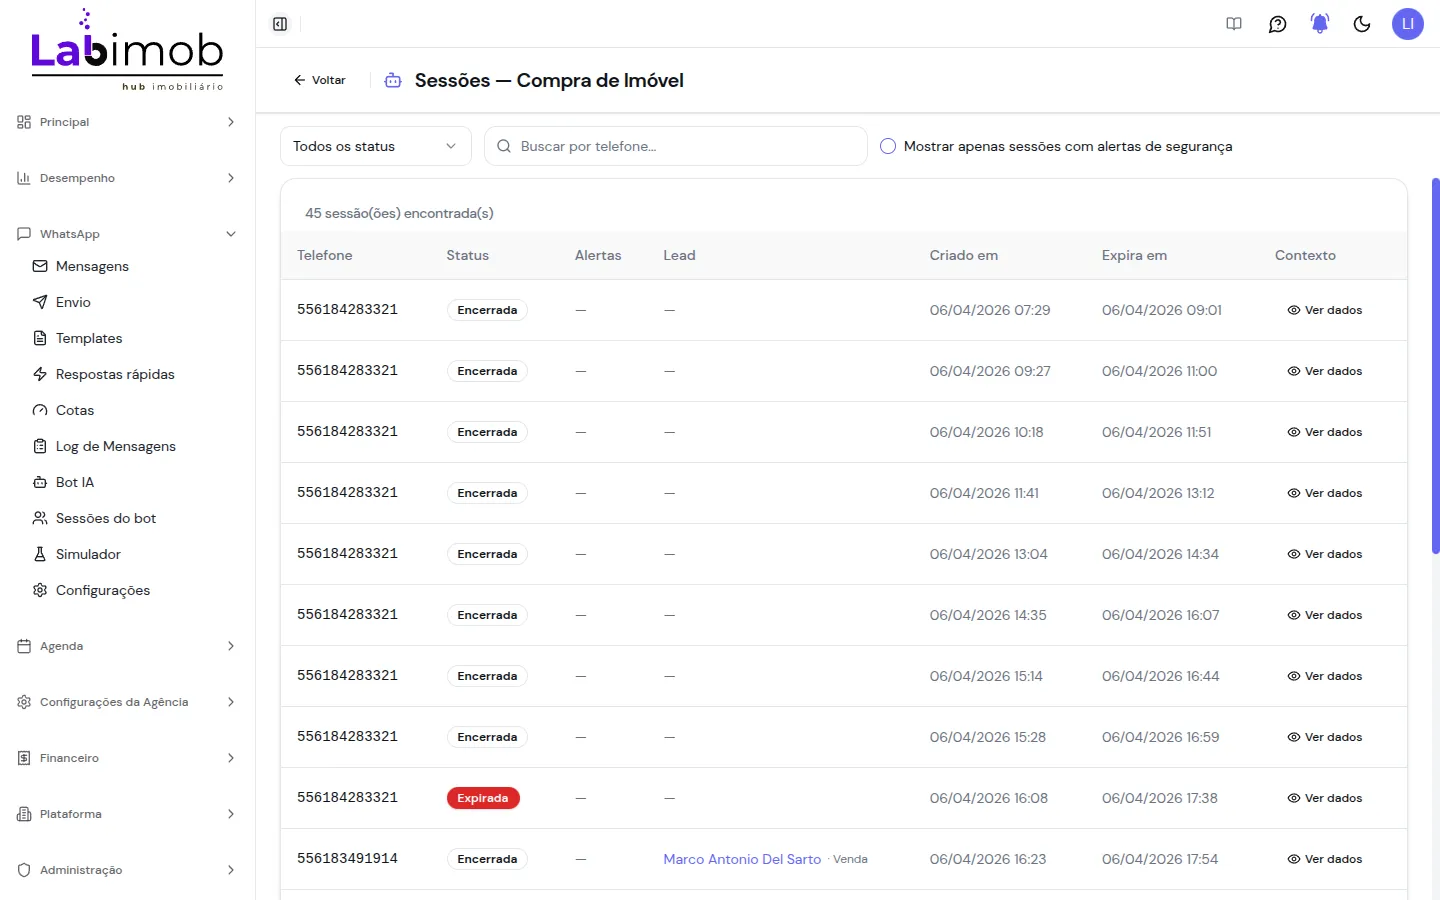
Task: Click the Agenda calendar icon
Action: click(x=24, y=646)
